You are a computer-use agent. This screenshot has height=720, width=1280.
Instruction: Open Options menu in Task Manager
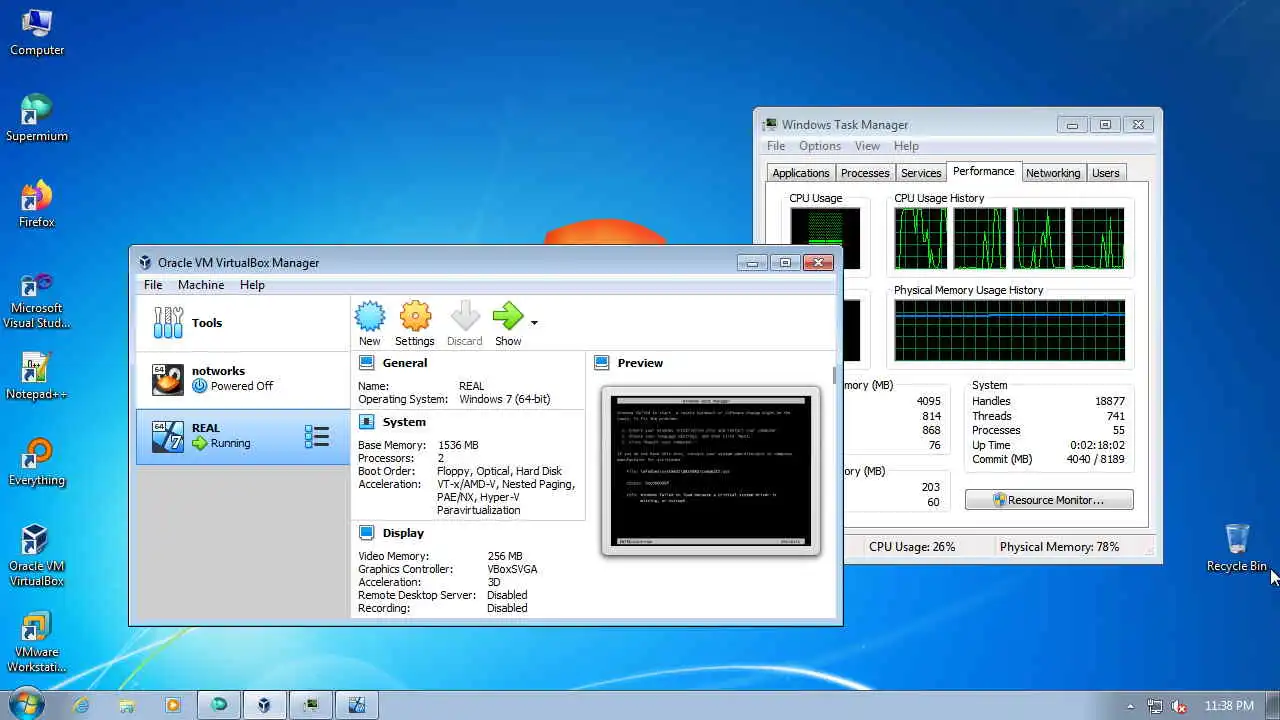tap(820, 146)
